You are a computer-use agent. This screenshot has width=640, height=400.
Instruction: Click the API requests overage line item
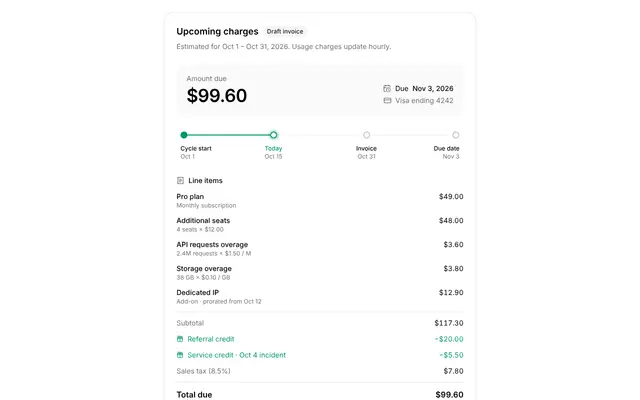[x=320, y=249]
